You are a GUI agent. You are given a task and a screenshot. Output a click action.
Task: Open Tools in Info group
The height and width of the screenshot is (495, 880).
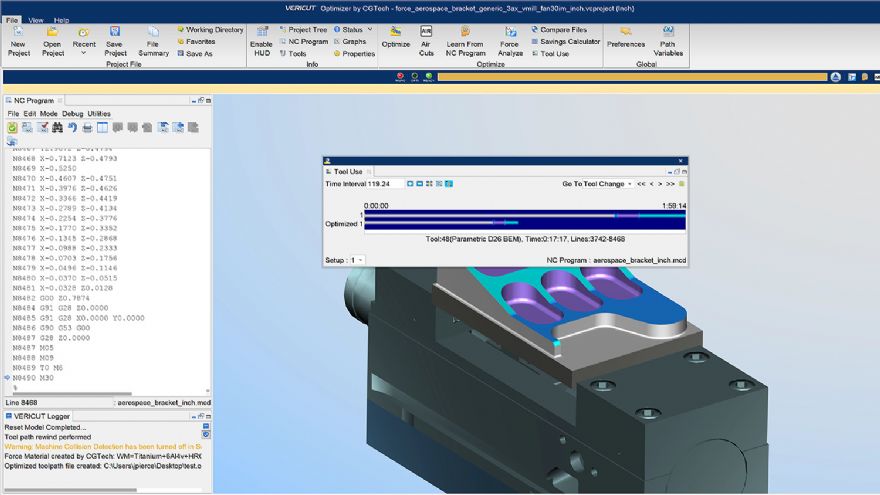tap(292, 54)
